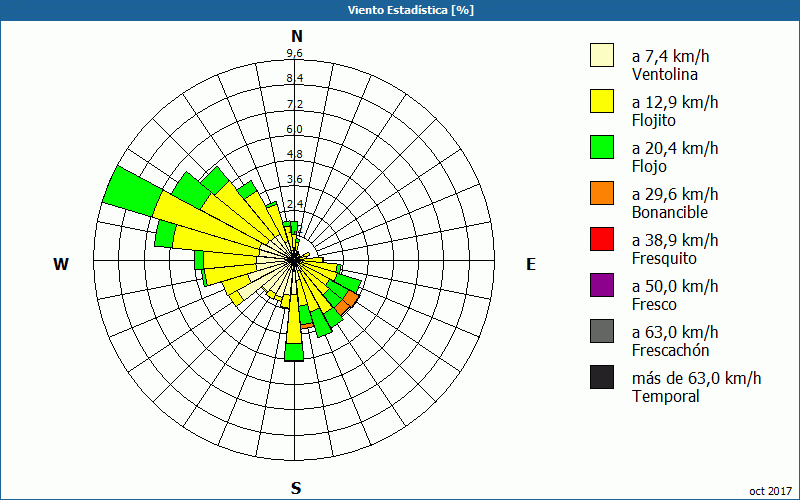Click the 4,8 ring scale value
This screenshot has width=800, height=500.
click(294, 154)
